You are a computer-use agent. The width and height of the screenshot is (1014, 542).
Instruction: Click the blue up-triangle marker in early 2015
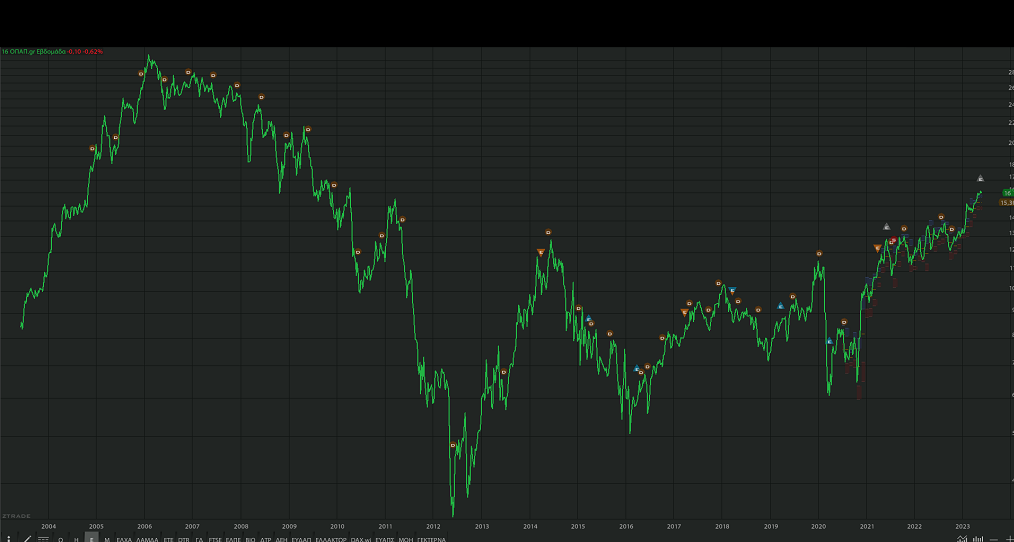588,318
